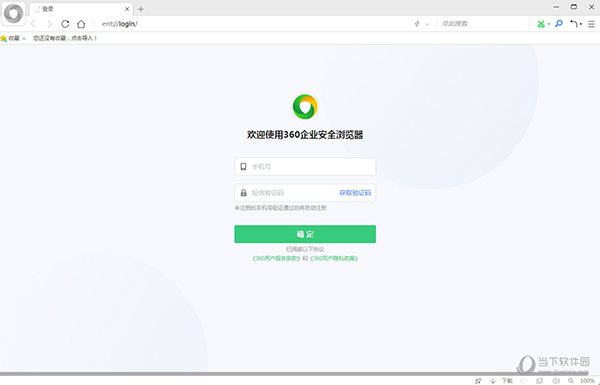Click the phone icon in 手机号 field

click(243, 166)
